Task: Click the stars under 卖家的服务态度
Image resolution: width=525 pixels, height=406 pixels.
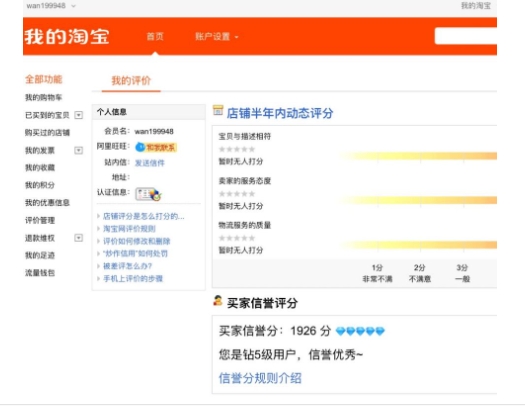Action: point(237,194)
